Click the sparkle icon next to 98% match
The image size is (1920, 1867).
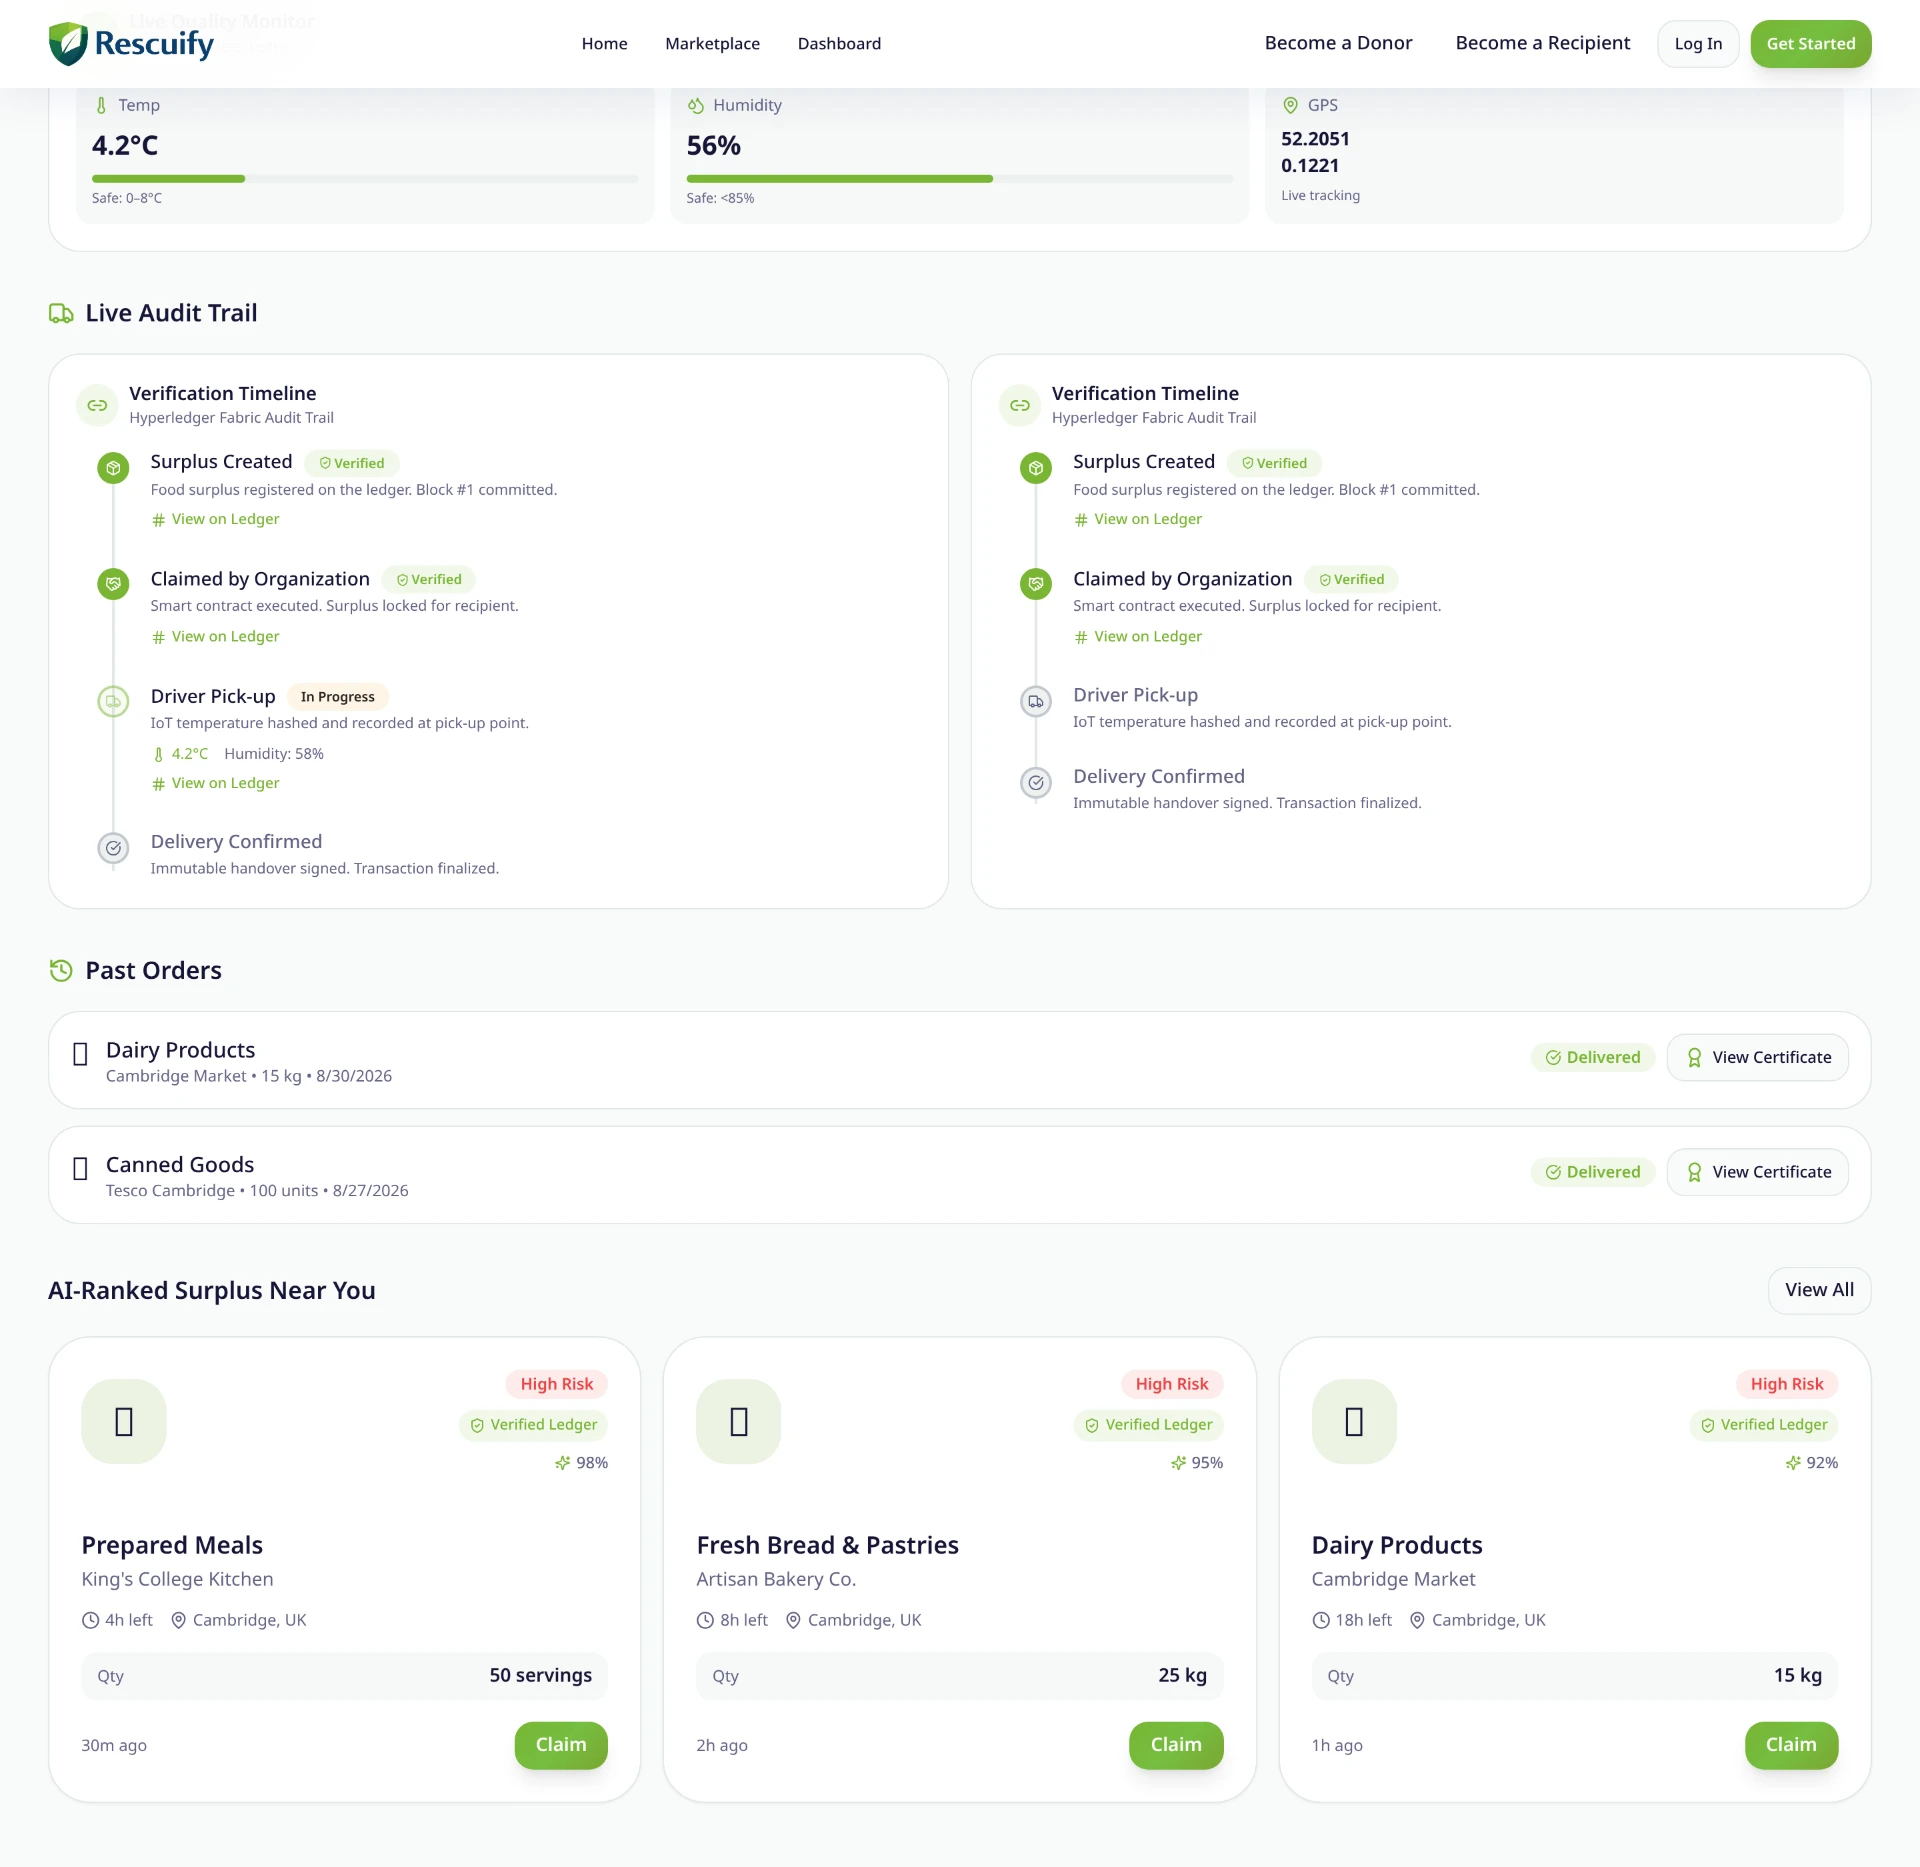(x=563, y=1463)
